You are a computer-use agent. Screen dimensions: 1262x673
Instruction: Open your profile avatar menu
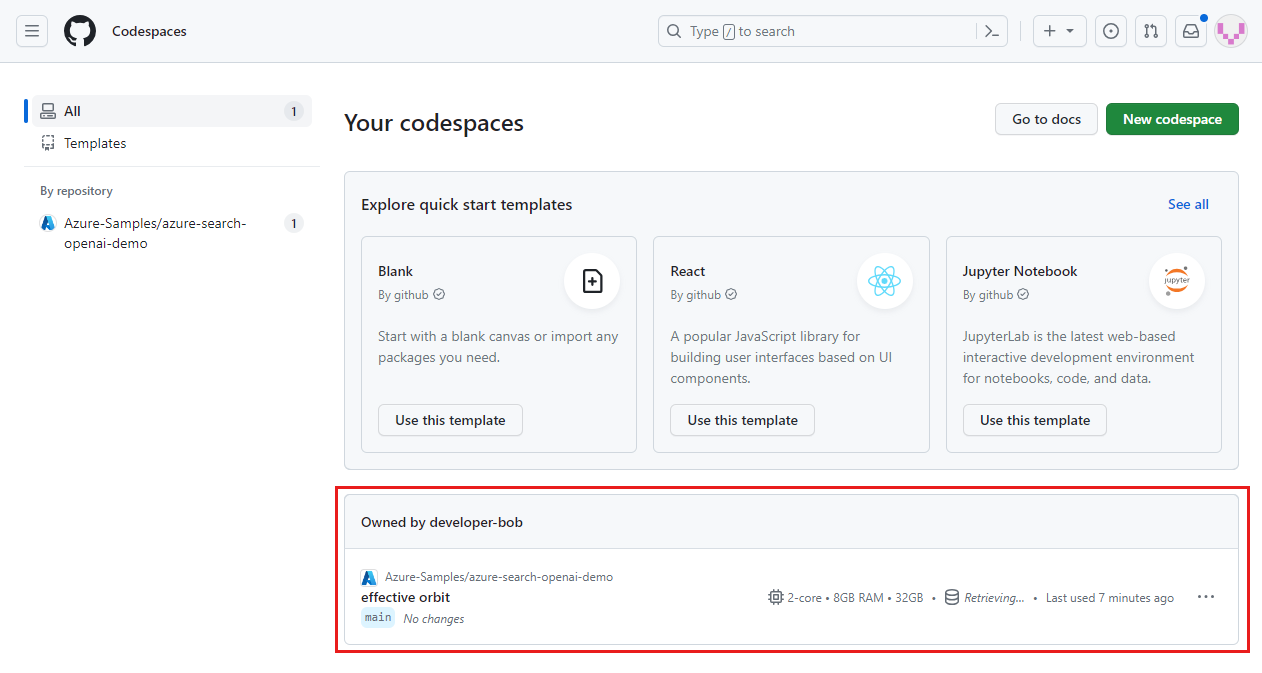(1231, 31)
